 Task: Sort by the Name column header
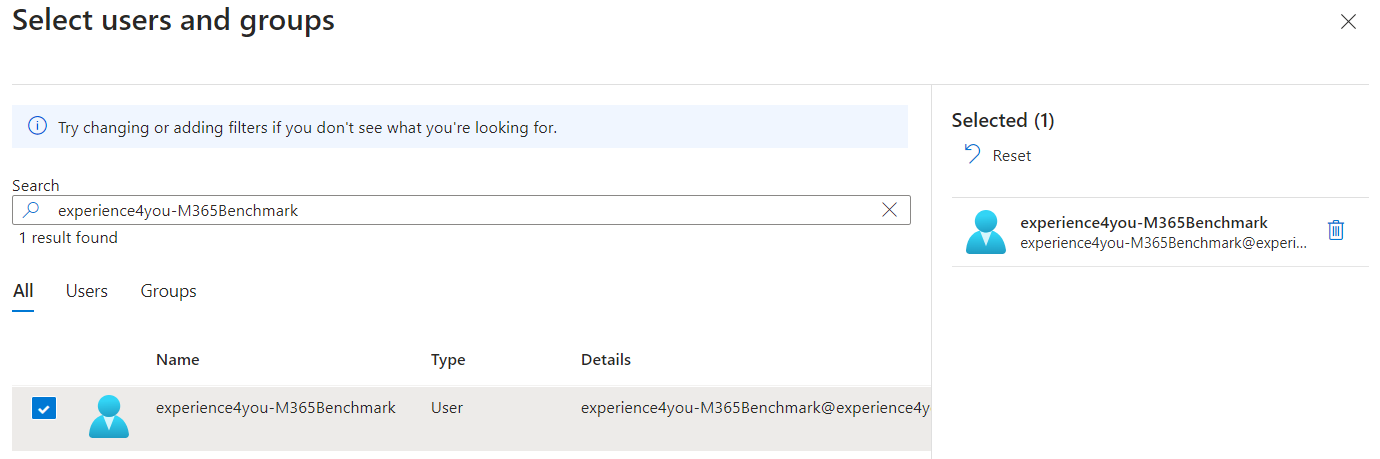178,360
